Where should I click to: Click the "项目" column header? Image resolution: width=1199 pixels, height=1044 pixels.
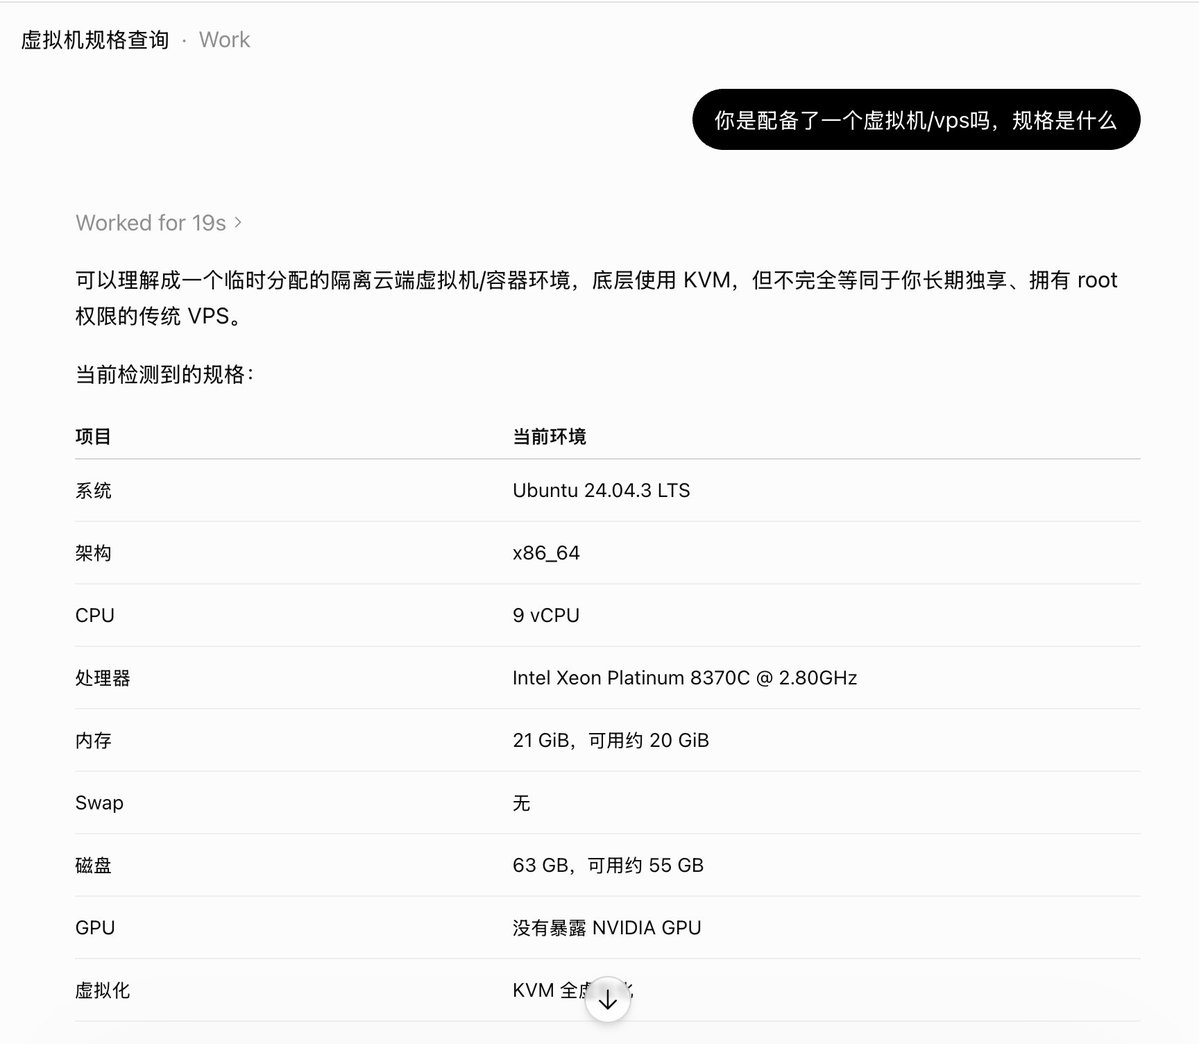point(93,437)
